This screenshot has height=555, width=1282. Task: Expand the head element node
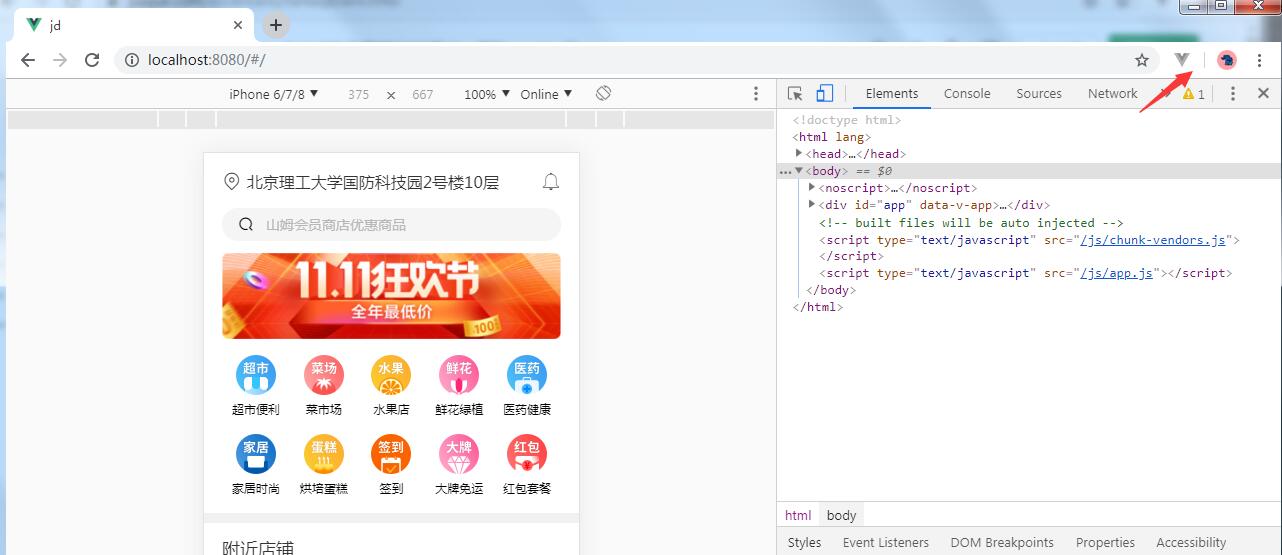799,153
